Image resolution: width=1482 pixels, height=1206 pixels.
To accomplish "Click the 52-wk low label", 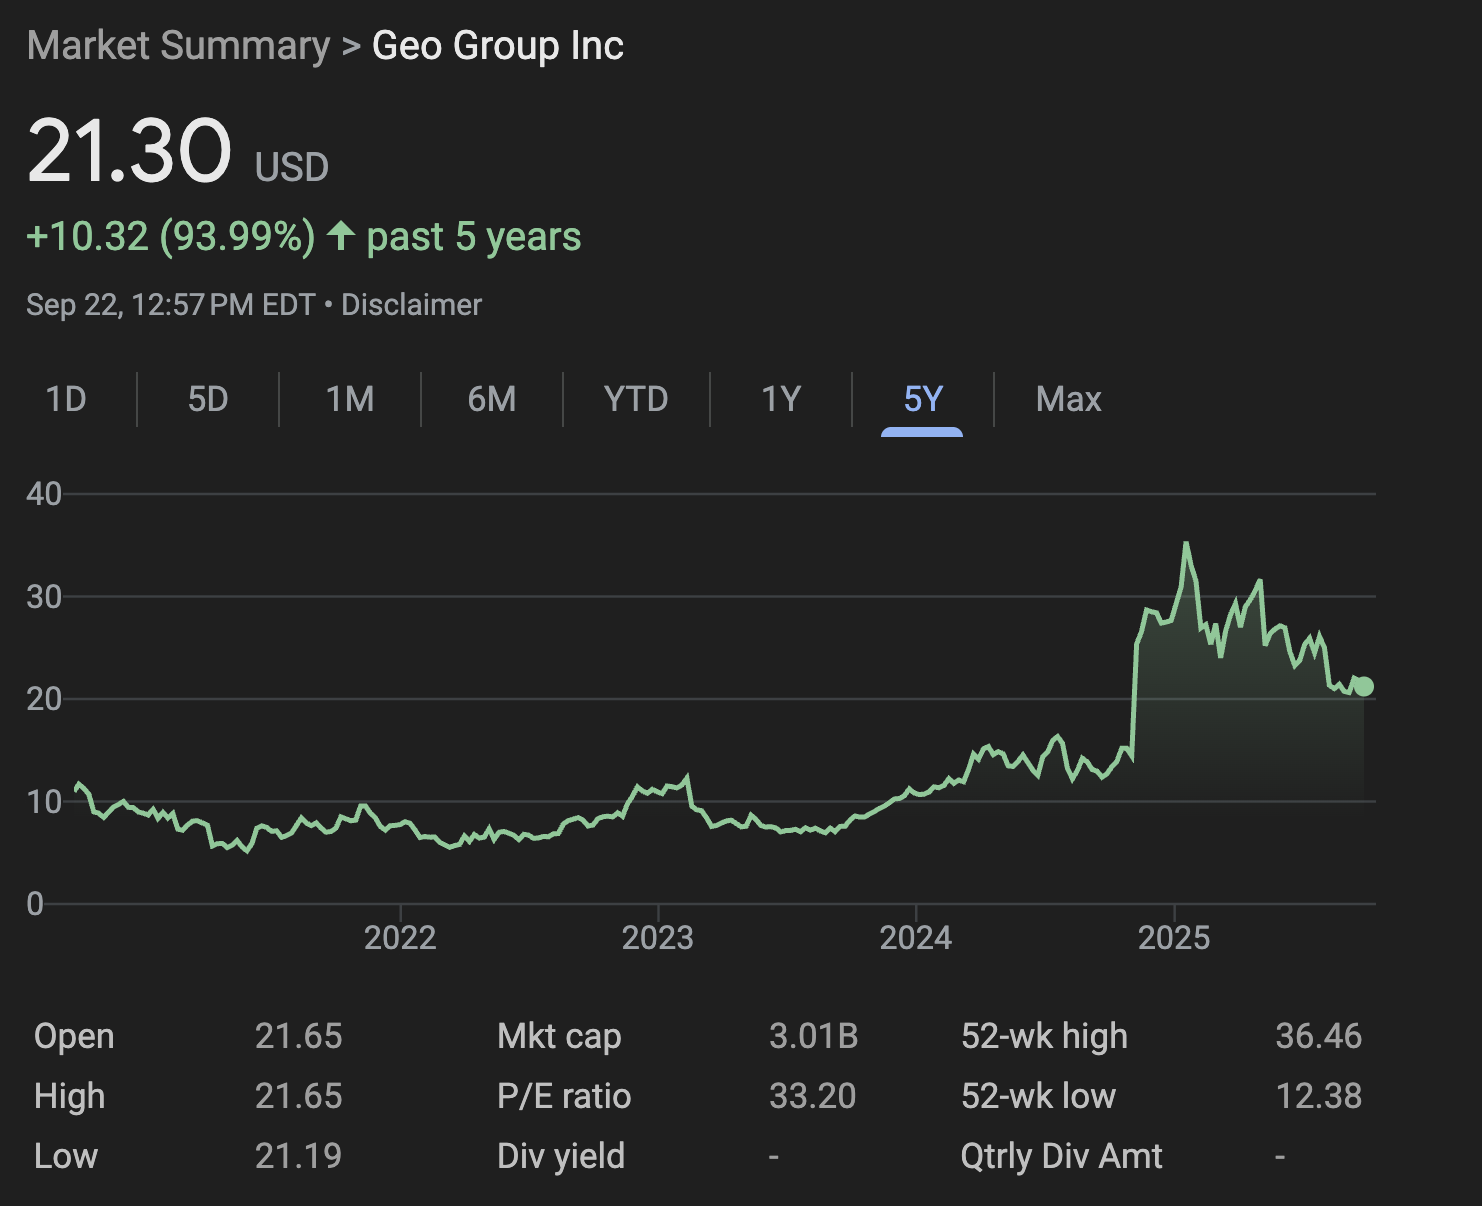I will click(x=1038, y=1096).
